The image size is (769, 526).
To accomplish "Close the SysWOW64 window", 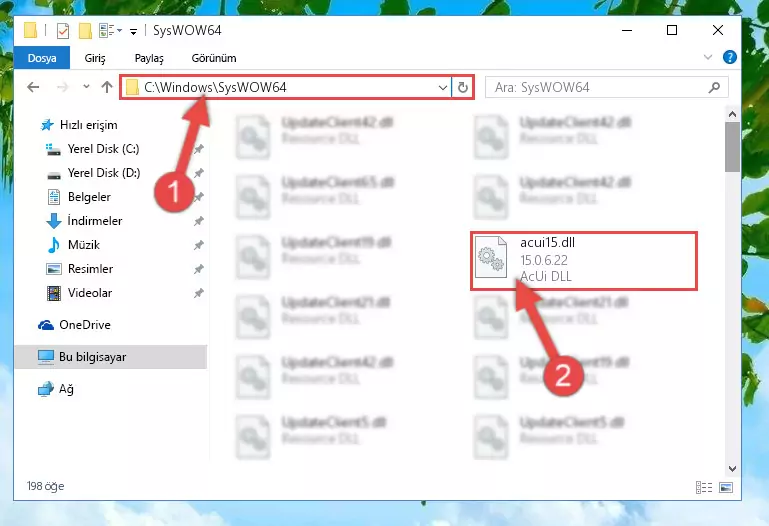I will (718, 30).
